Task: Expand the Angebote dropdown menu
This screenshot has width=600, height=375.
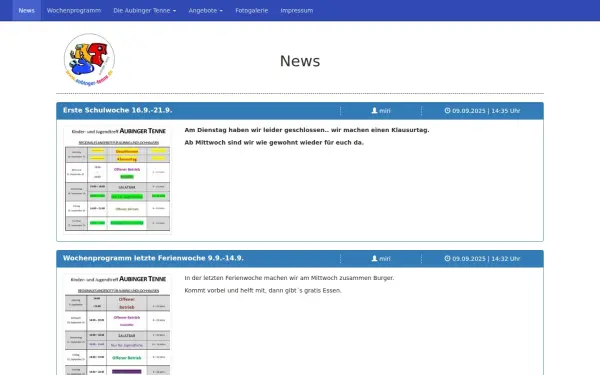Action: pyautogui.click(x=205, y=10)
